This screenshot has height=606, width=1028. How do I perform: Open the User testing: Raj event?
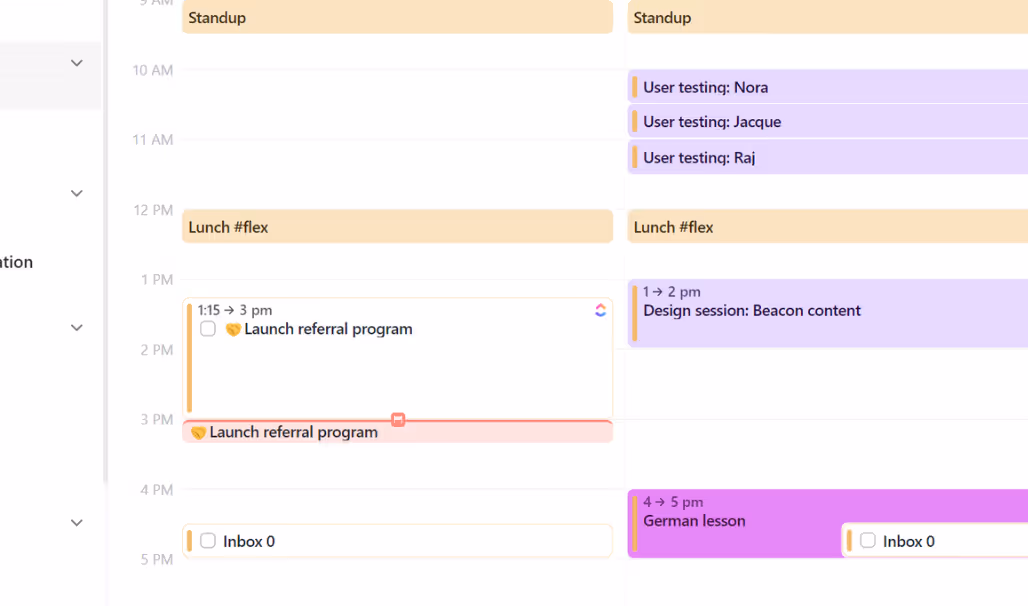827,157
